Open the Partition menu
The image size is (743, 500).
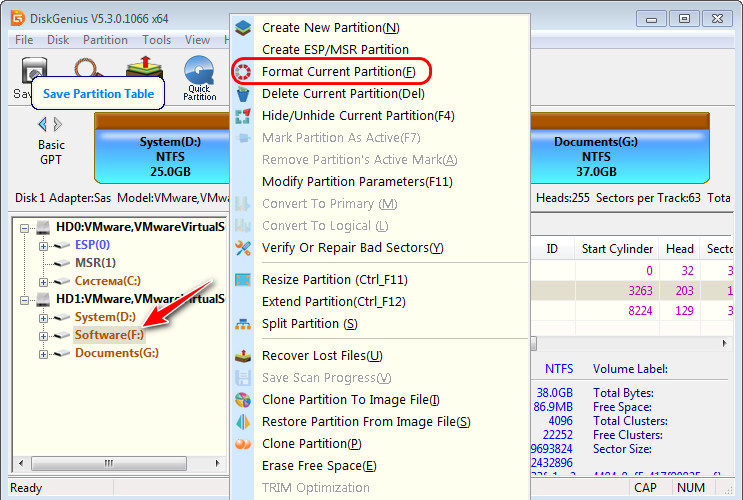point(105,40)
